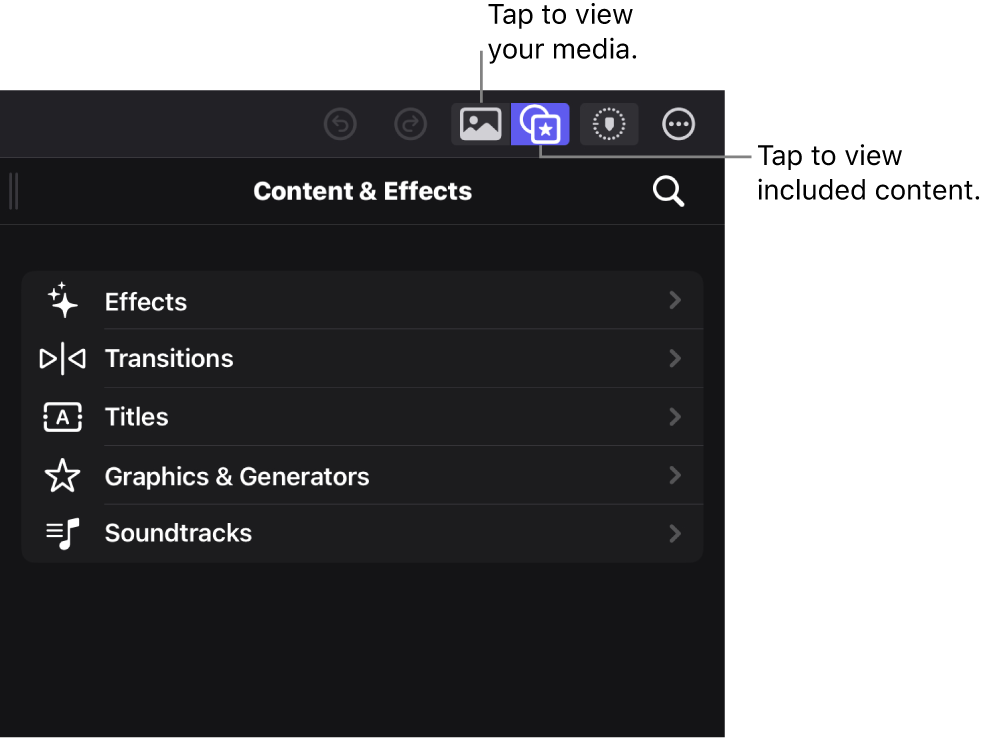Viewport: 1008px width, 740px height.
Task: Open the more options ellipsis menu
Action: click(x=678, y=124)
